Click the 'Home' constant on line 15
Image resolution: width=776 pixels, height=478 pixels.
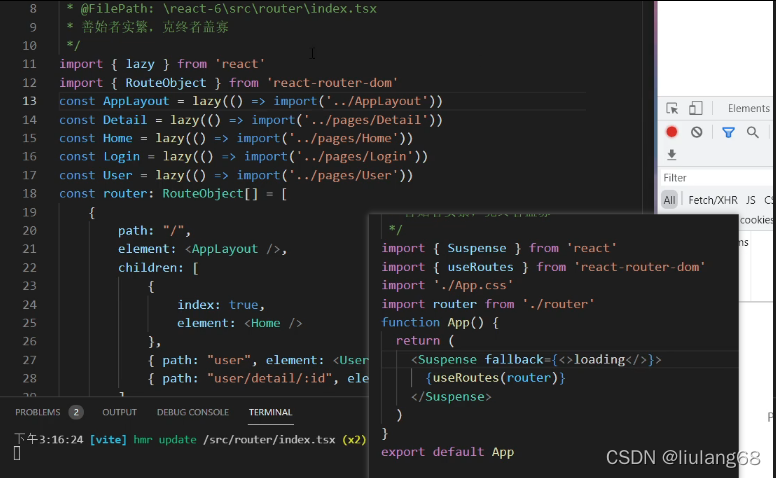click(x=118, y=138)
